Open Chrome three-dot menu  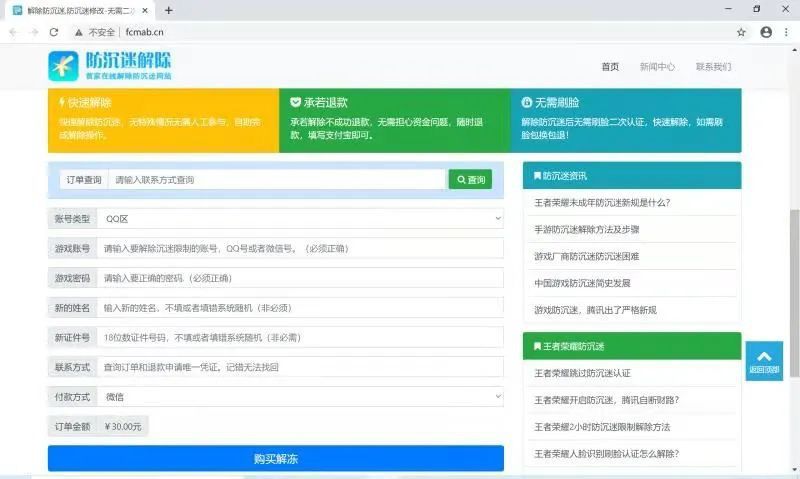pos(787,32)
